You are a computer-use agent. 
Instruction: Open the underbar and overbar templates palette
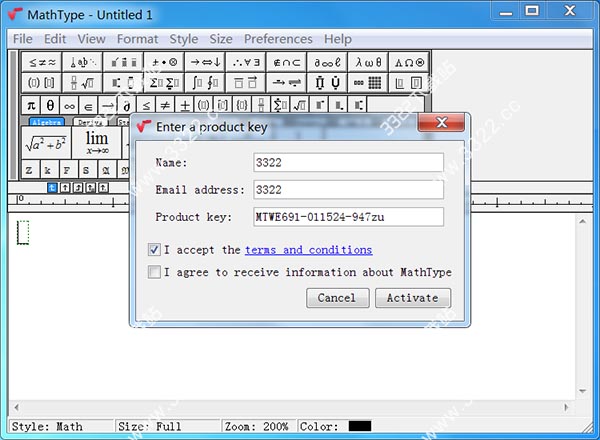pyautogui.click(x=246, y=83)
